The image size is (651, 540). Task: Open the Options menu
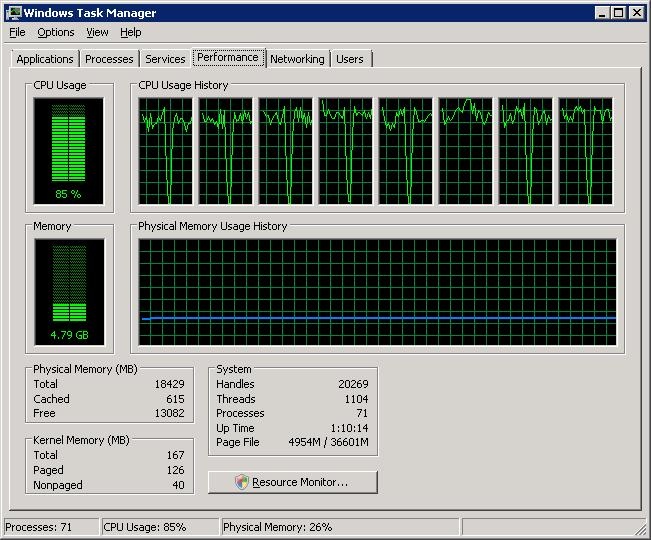[56, 32]
